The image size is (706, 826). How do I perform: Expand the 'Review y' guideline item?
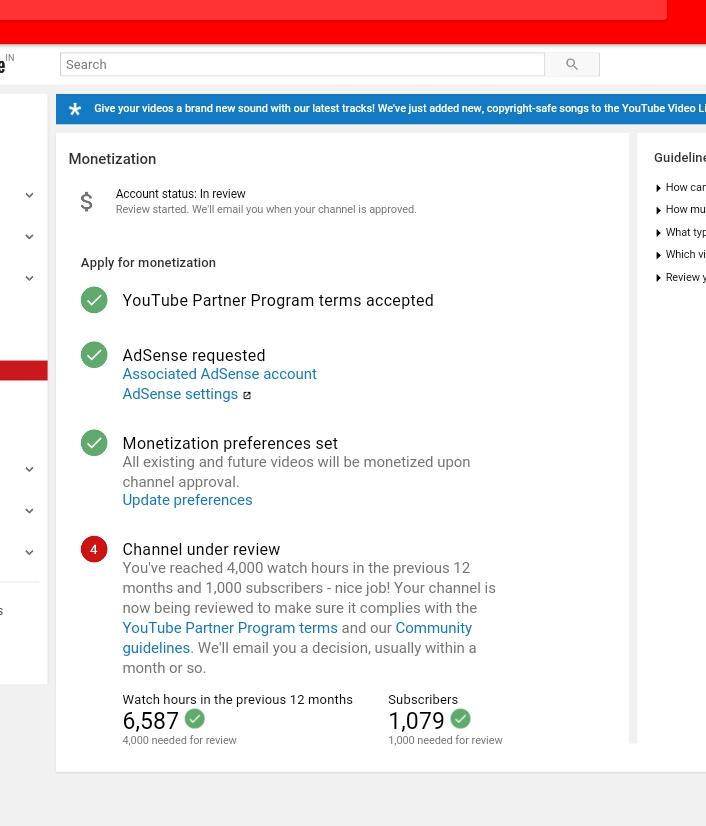click(680, 277)
